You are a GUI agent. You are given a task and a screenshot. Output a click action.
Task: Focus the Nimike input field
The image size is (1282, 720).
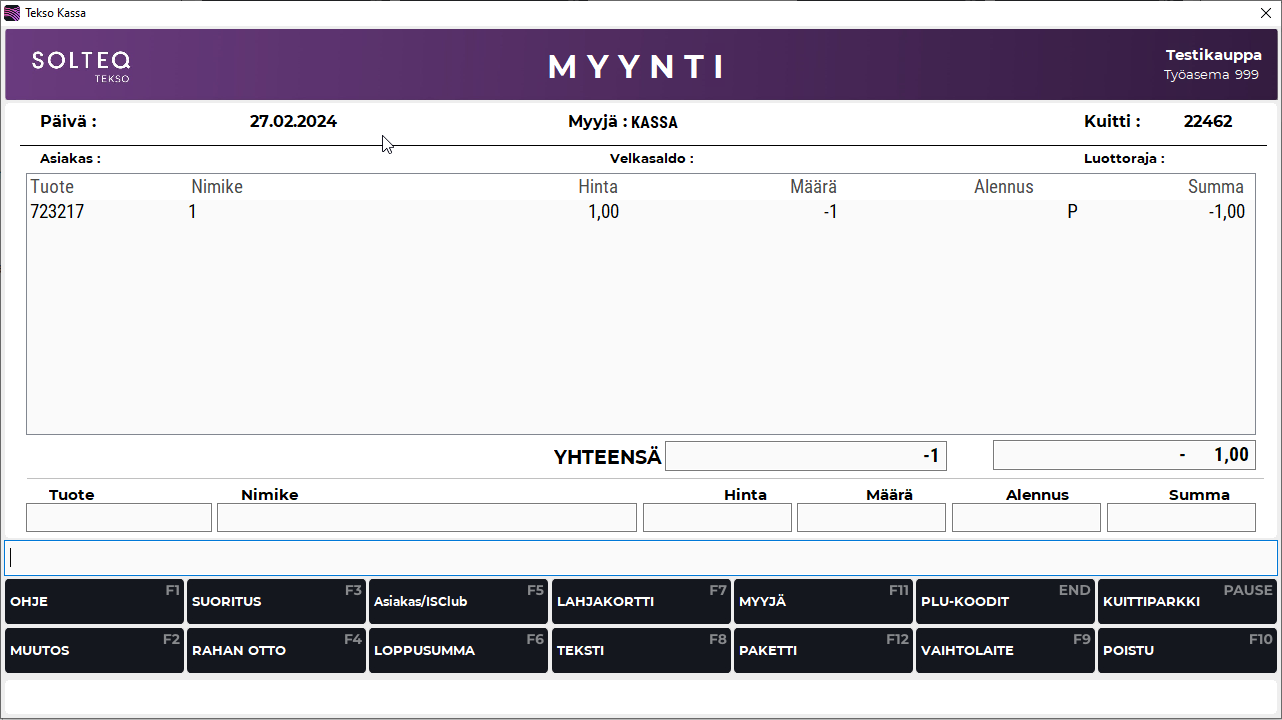pos(426,518)
